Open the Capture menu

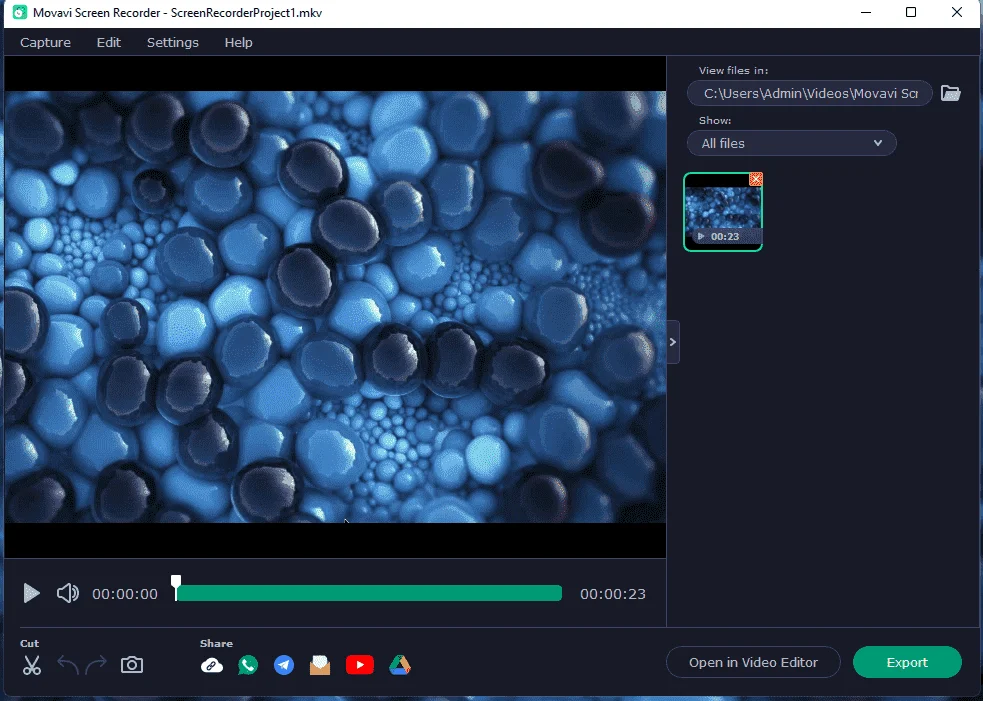pos(45,43)
